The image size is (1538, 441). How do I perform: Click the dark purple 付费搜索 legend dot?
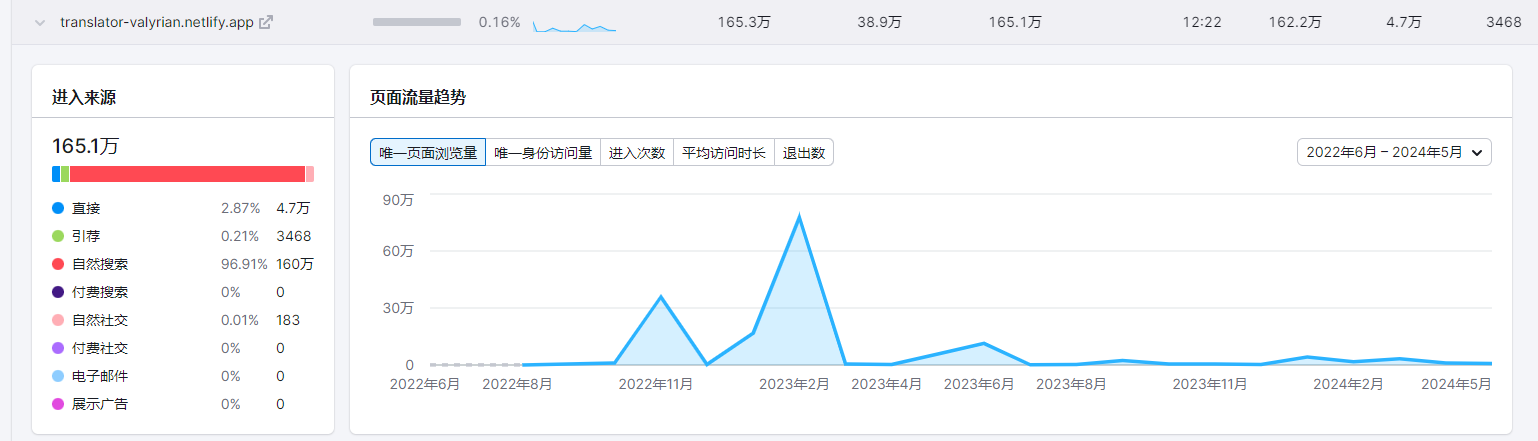click(58, 293)
